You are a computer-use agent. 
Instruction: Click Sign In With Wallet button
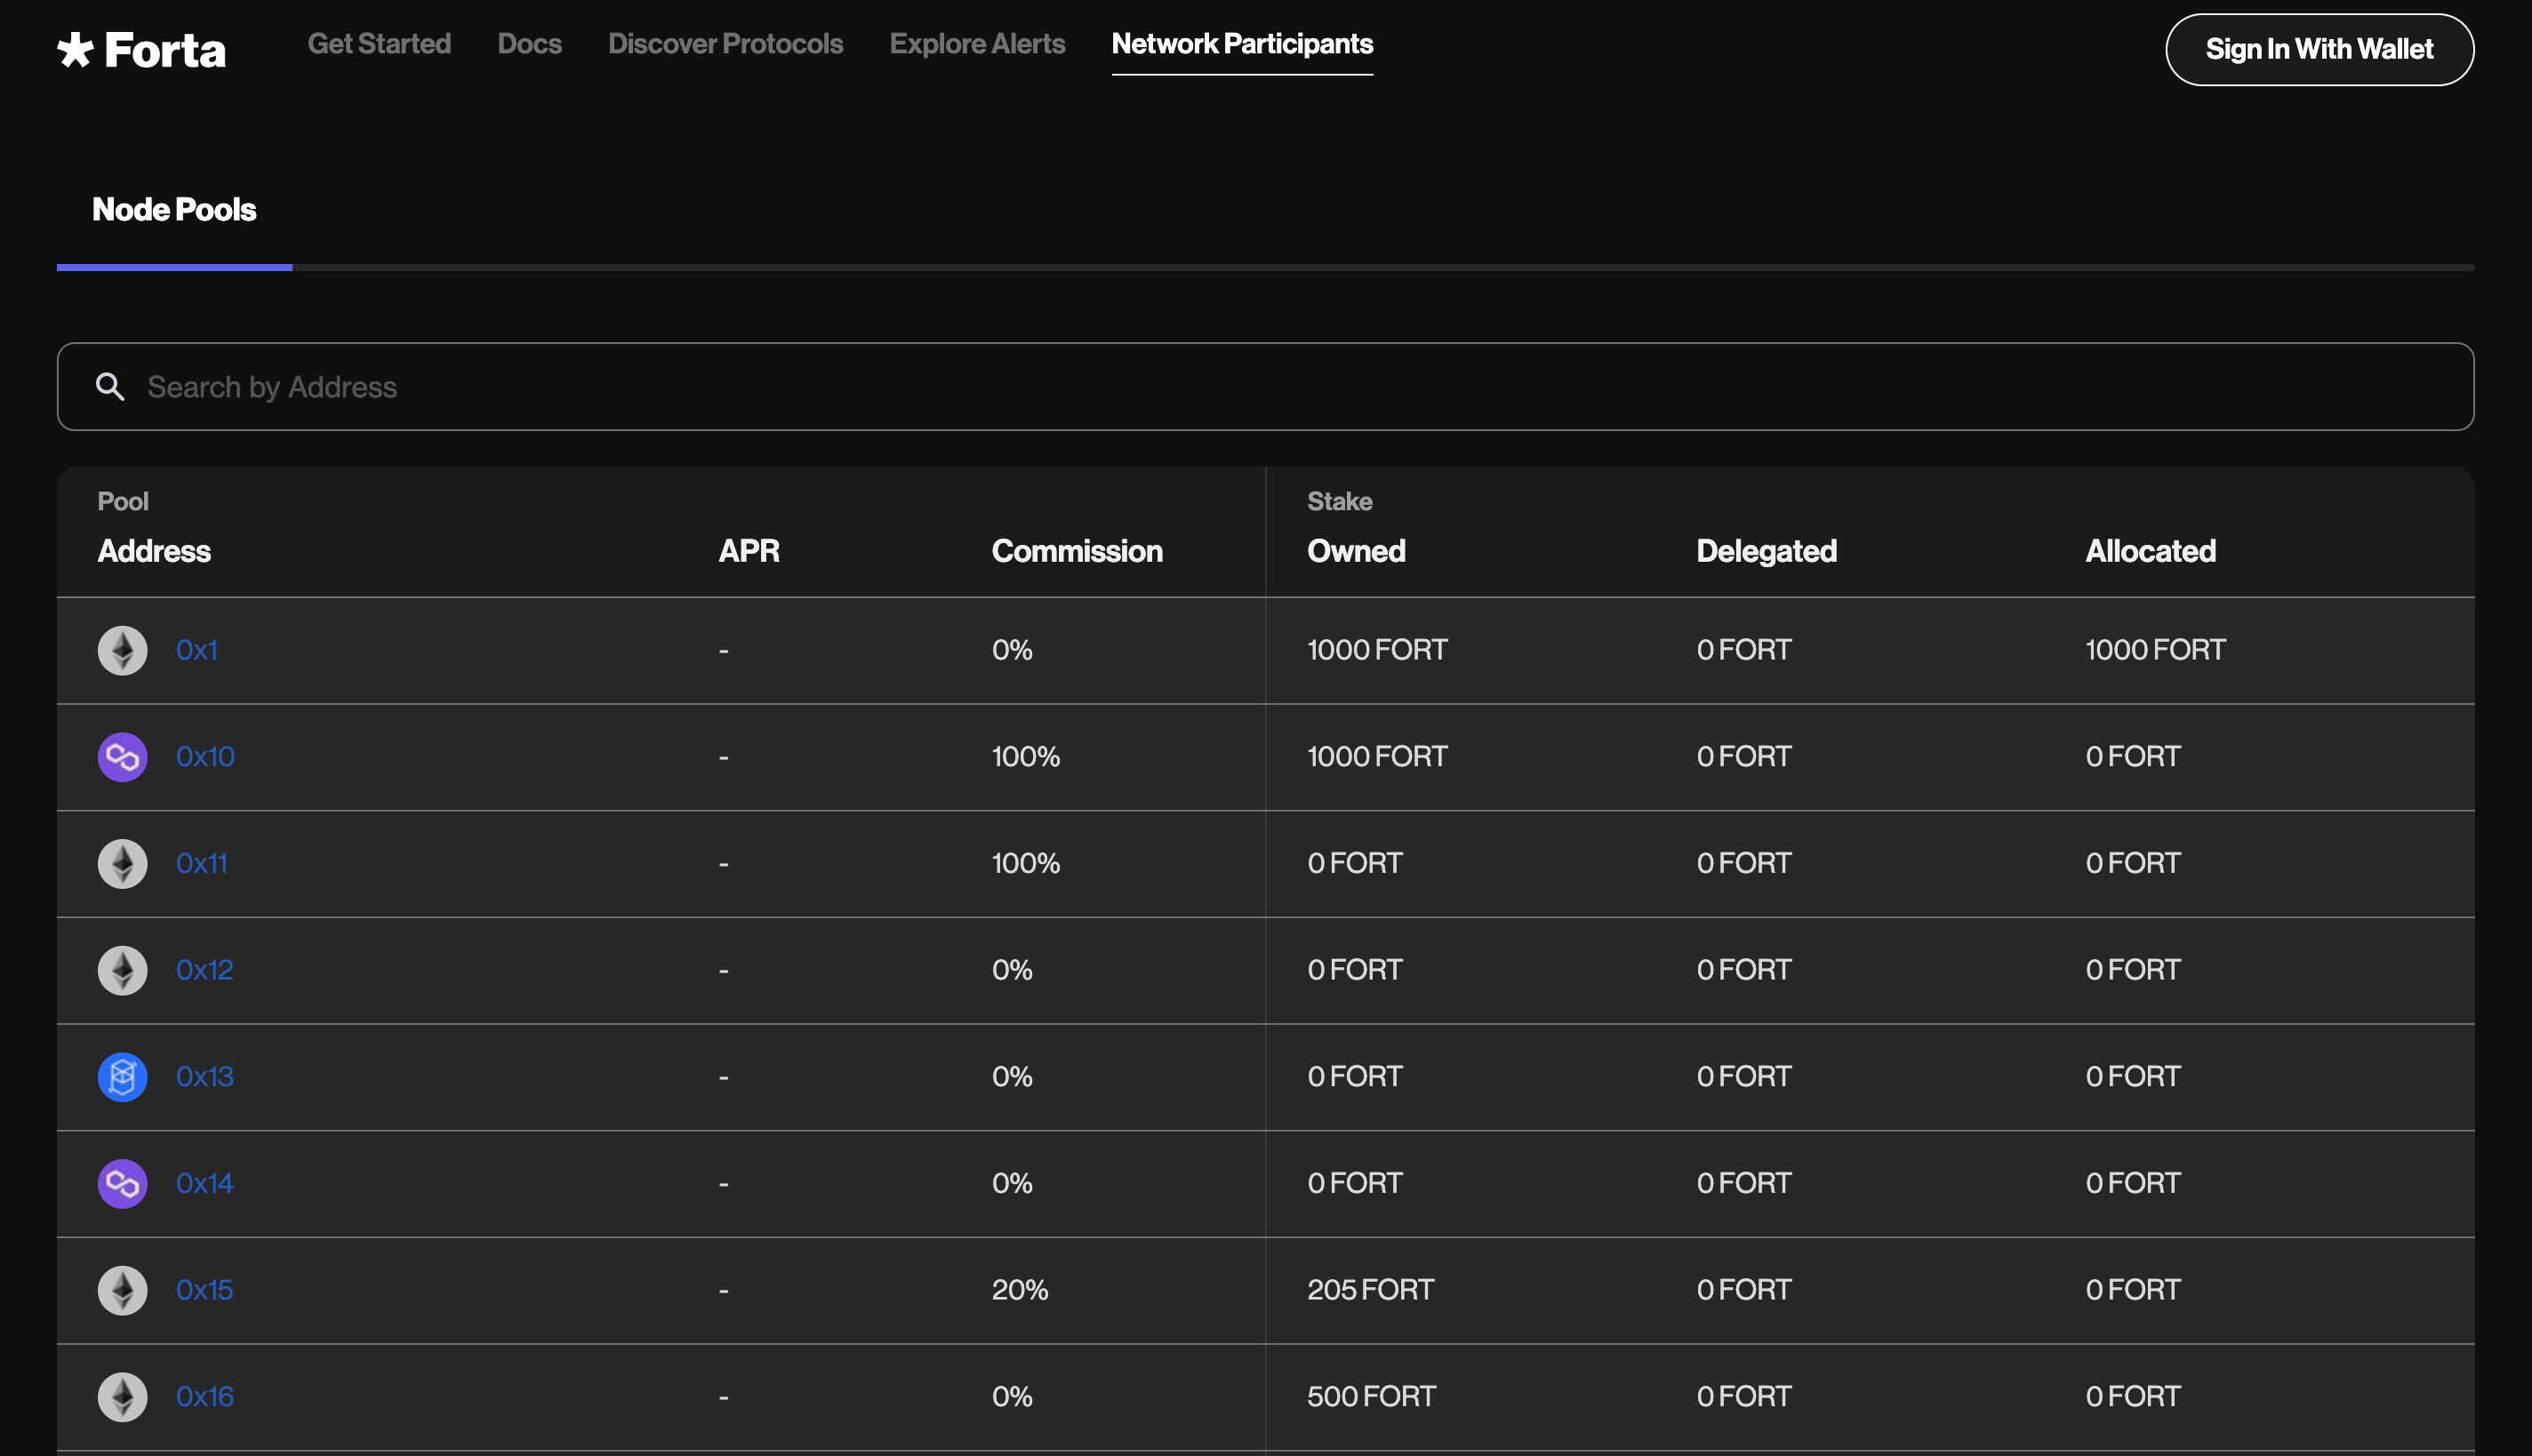click(x=2319, y=49)
